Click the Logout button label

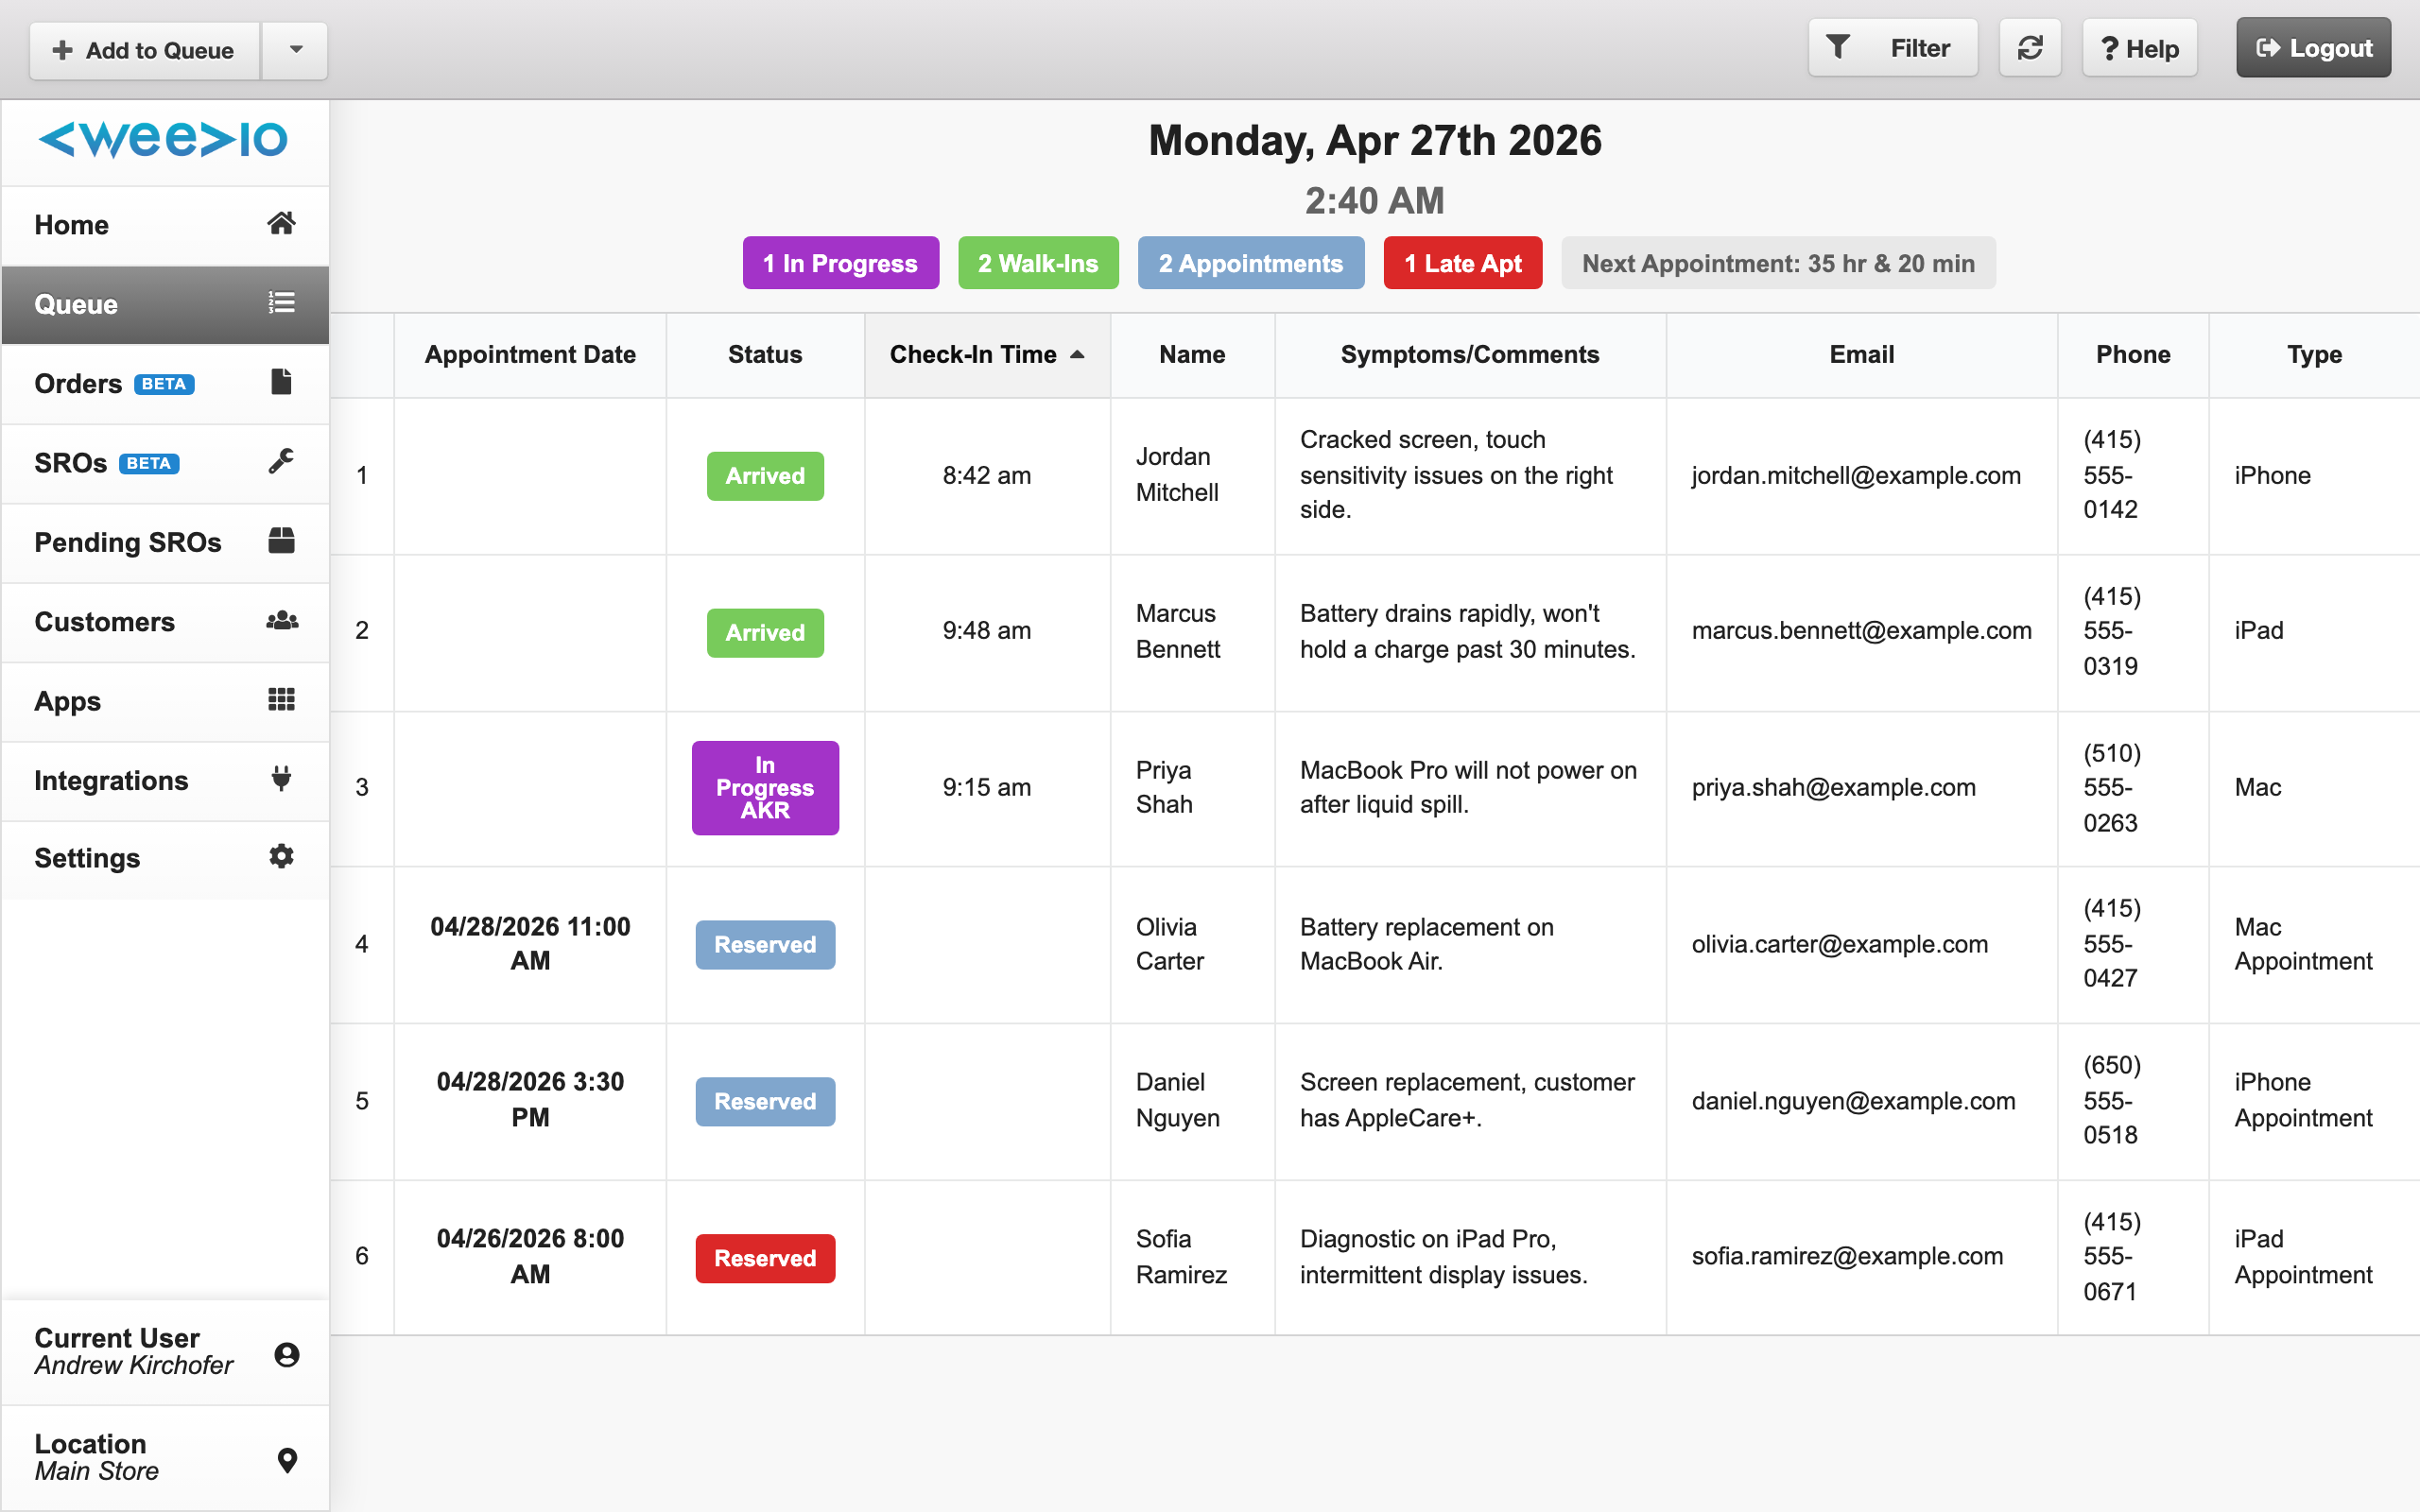click(x=2330, y=48)
